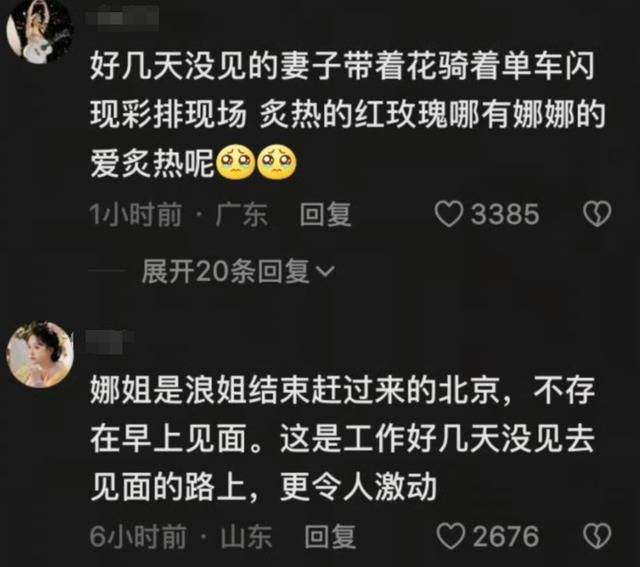Select the blurred username of second commenter
This screenshot has height=567, width=640.
coord(110,342)
